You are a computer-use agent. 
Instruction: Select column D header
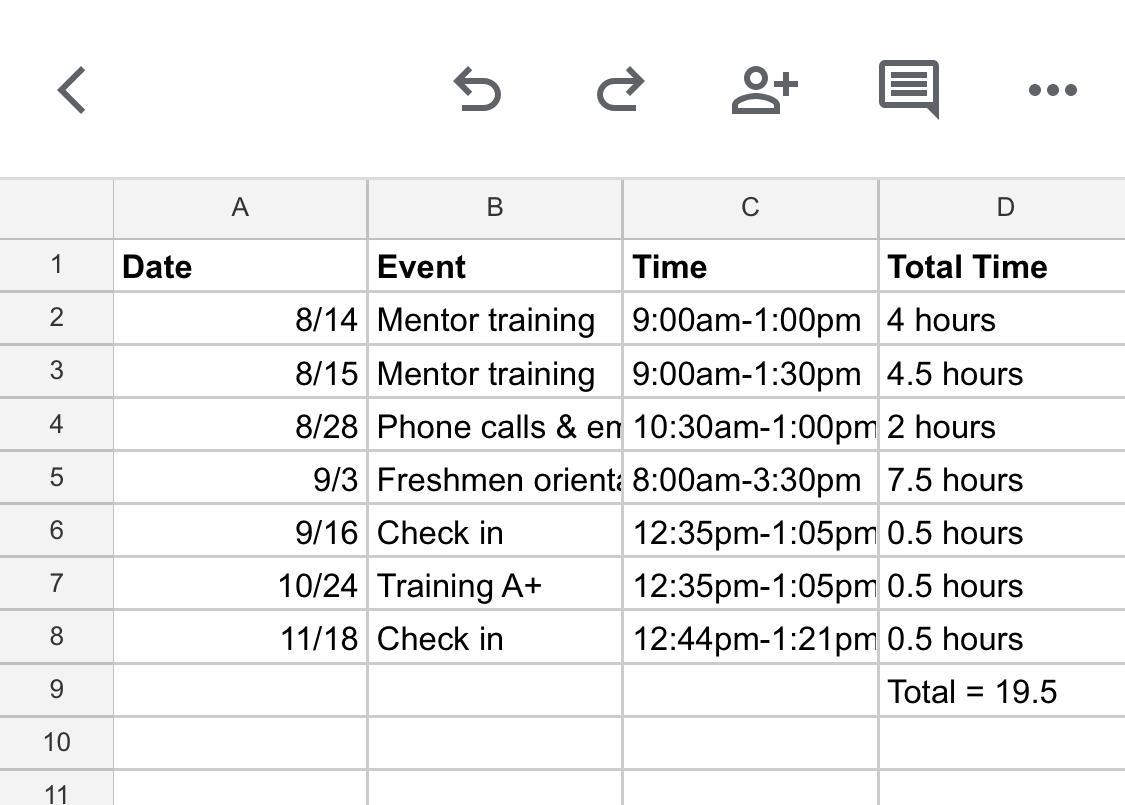pyautogui.click(x=1004, y=208)
